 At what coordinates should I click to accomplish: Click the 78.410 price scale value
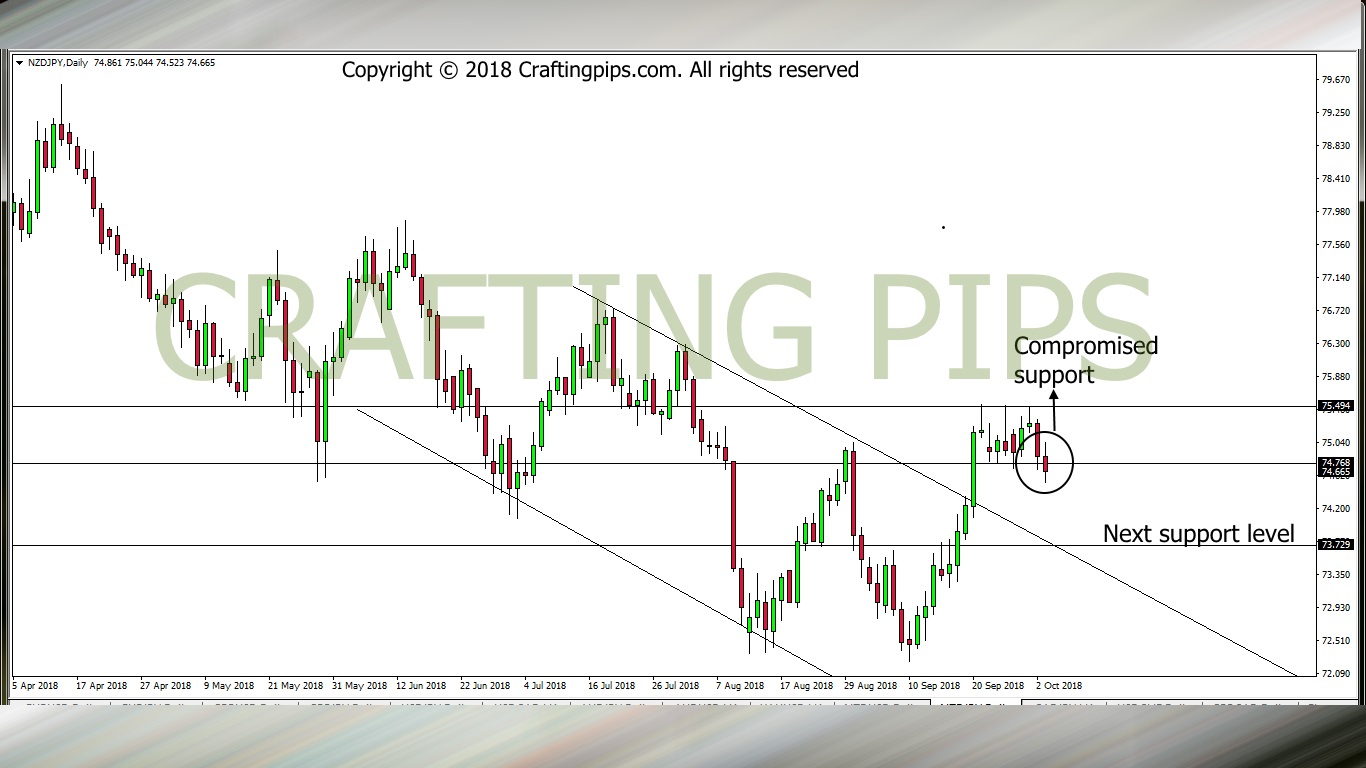coord(1336,179)
